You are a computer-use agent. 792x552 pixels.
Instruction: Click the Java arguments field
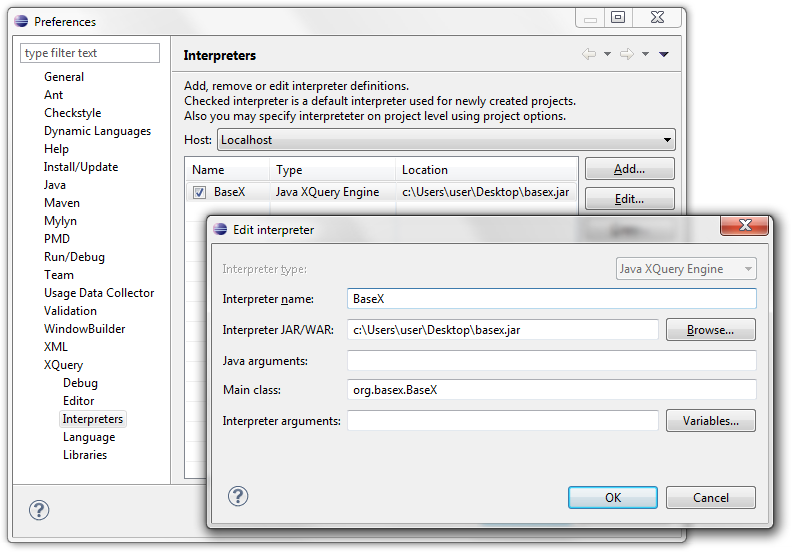[552, 361]
